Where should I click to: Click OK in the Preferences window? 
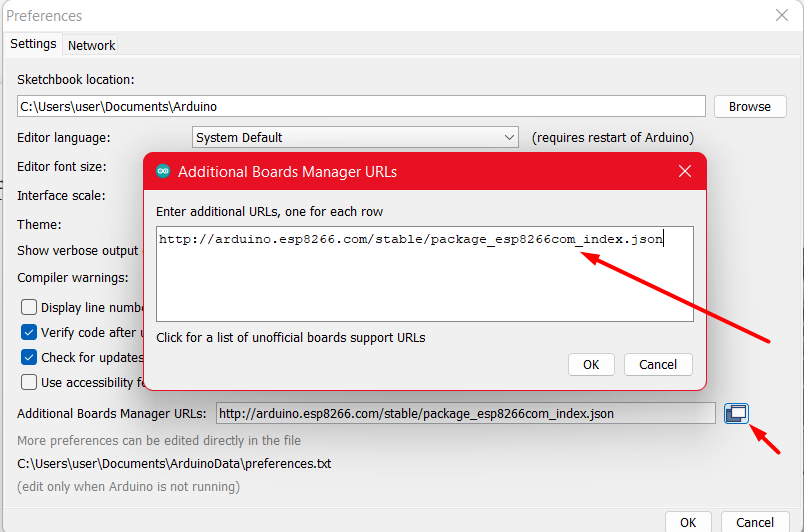tap(688, 522)
